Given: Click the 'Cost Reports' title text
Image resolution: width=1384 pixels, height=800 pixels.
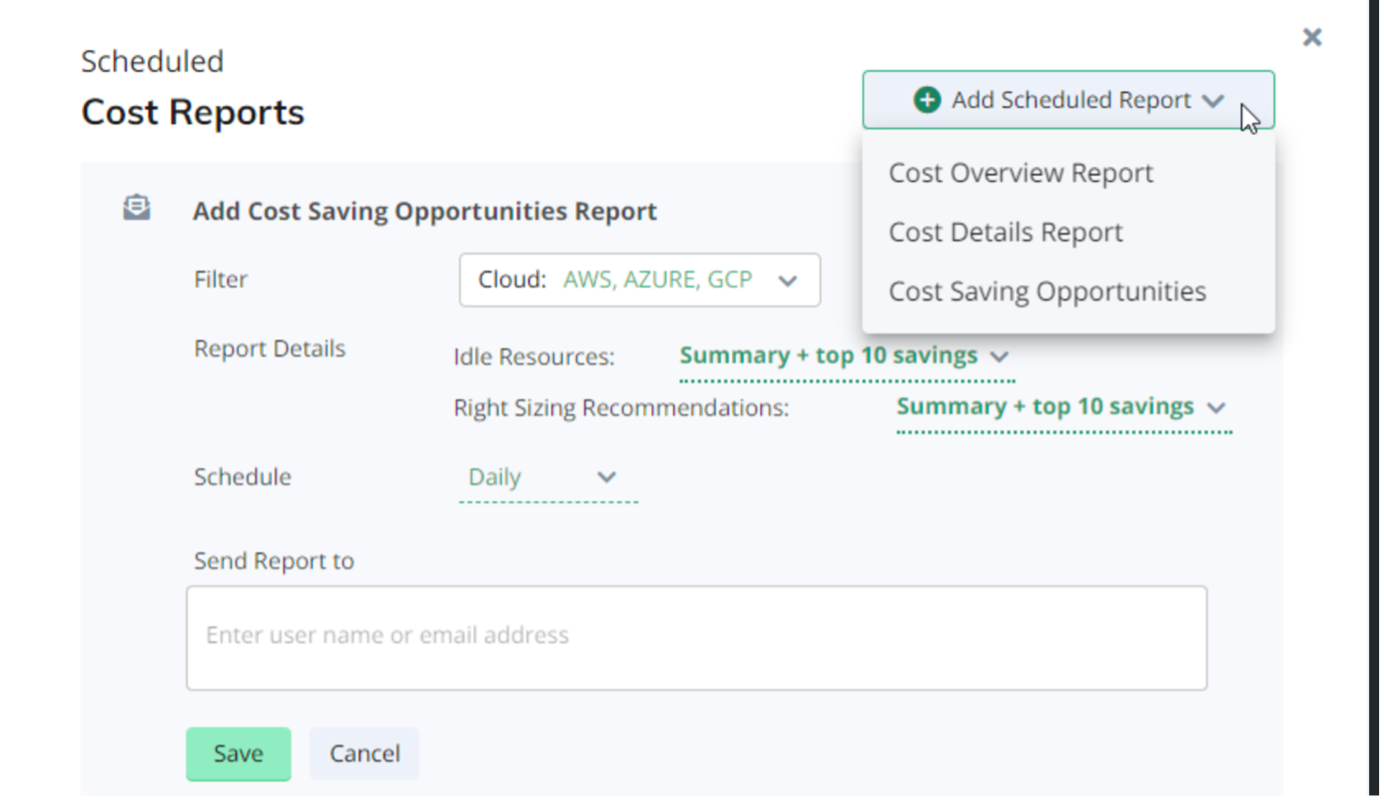Looking at the screenshot, I should click(193, 112).
